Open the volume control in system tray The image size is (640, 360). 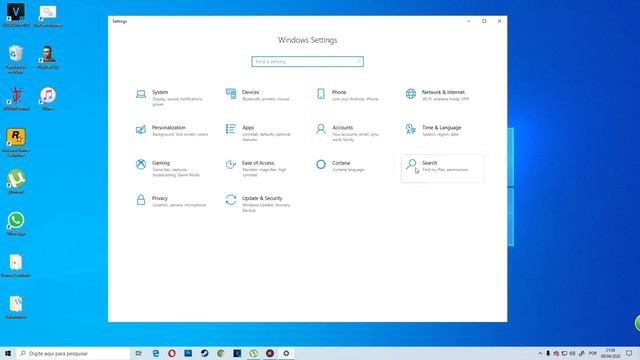[x=572, y=353]
